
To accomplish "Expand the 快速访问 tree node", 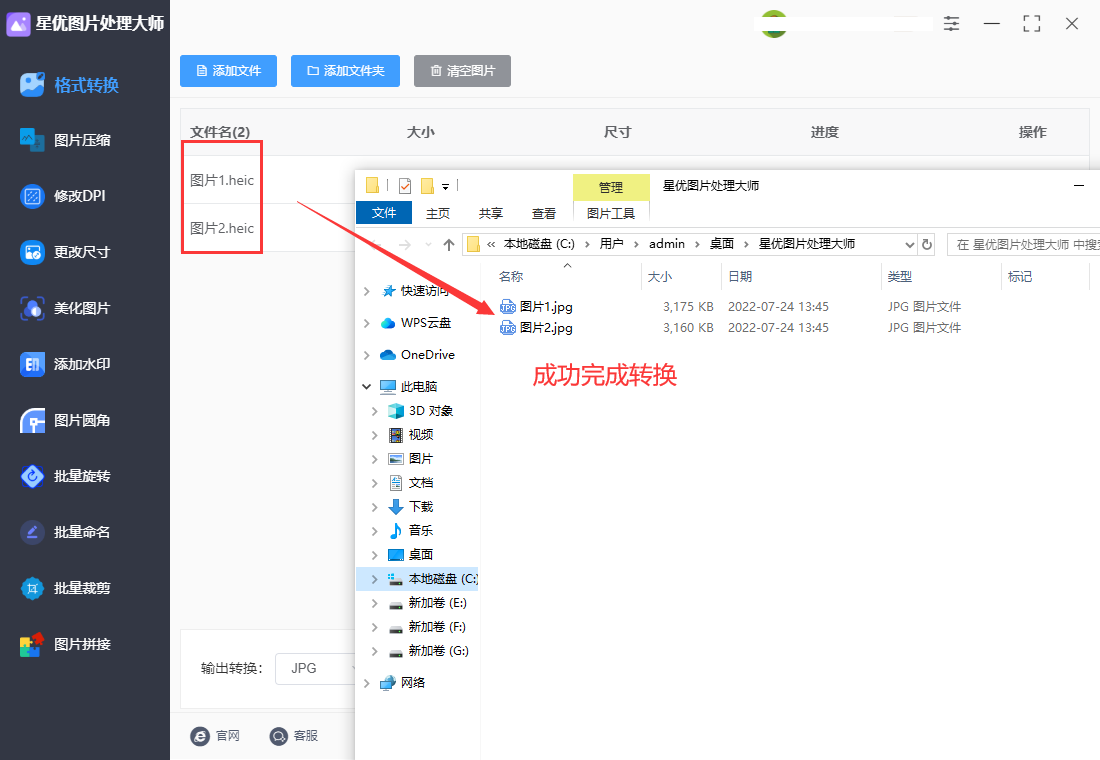I will point(366,291).
